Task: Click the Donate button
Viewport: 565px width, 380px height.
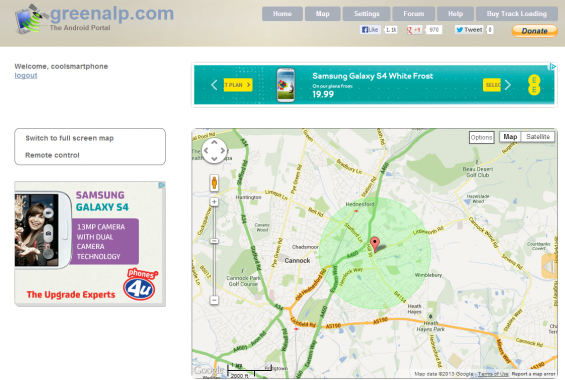Action: [x=534, y=31]
